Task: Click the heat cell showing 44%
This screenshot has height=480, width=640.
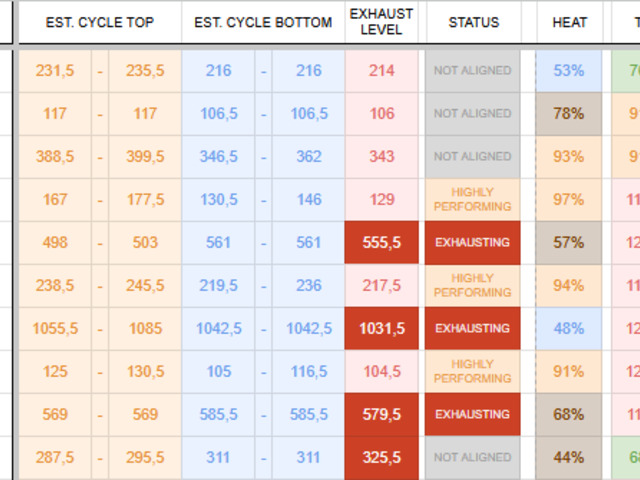Action: 568,457
